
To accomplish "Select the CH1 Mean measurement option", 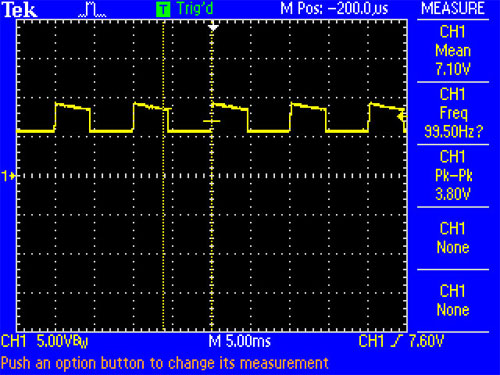I will click(x=453, y=51).
